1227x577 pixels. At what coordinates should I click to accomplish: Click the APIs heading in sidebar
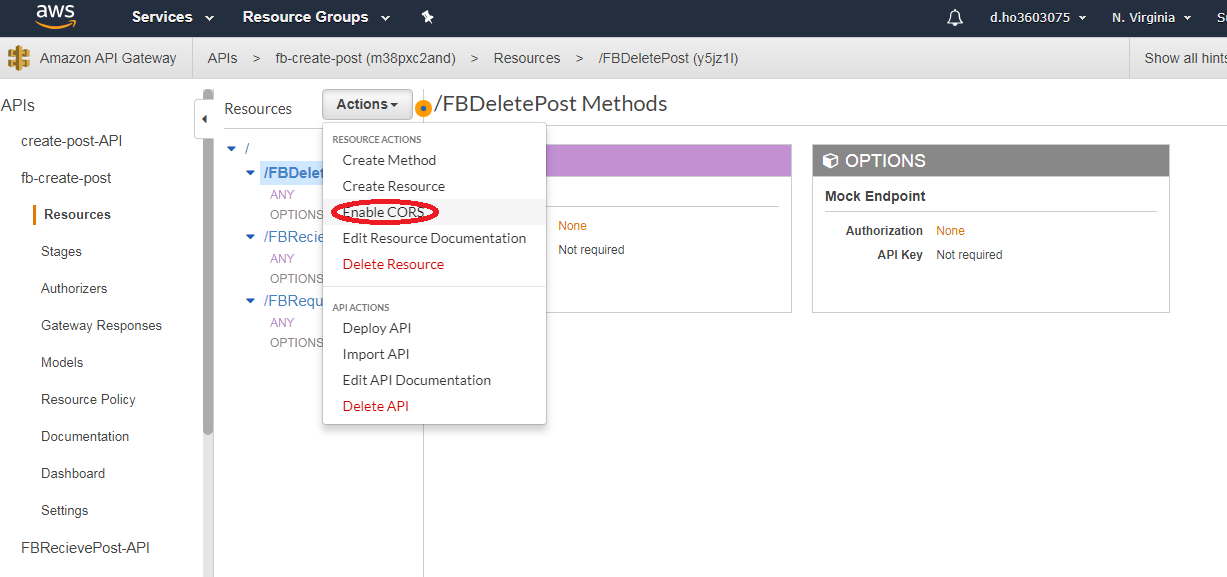point(18,105)
